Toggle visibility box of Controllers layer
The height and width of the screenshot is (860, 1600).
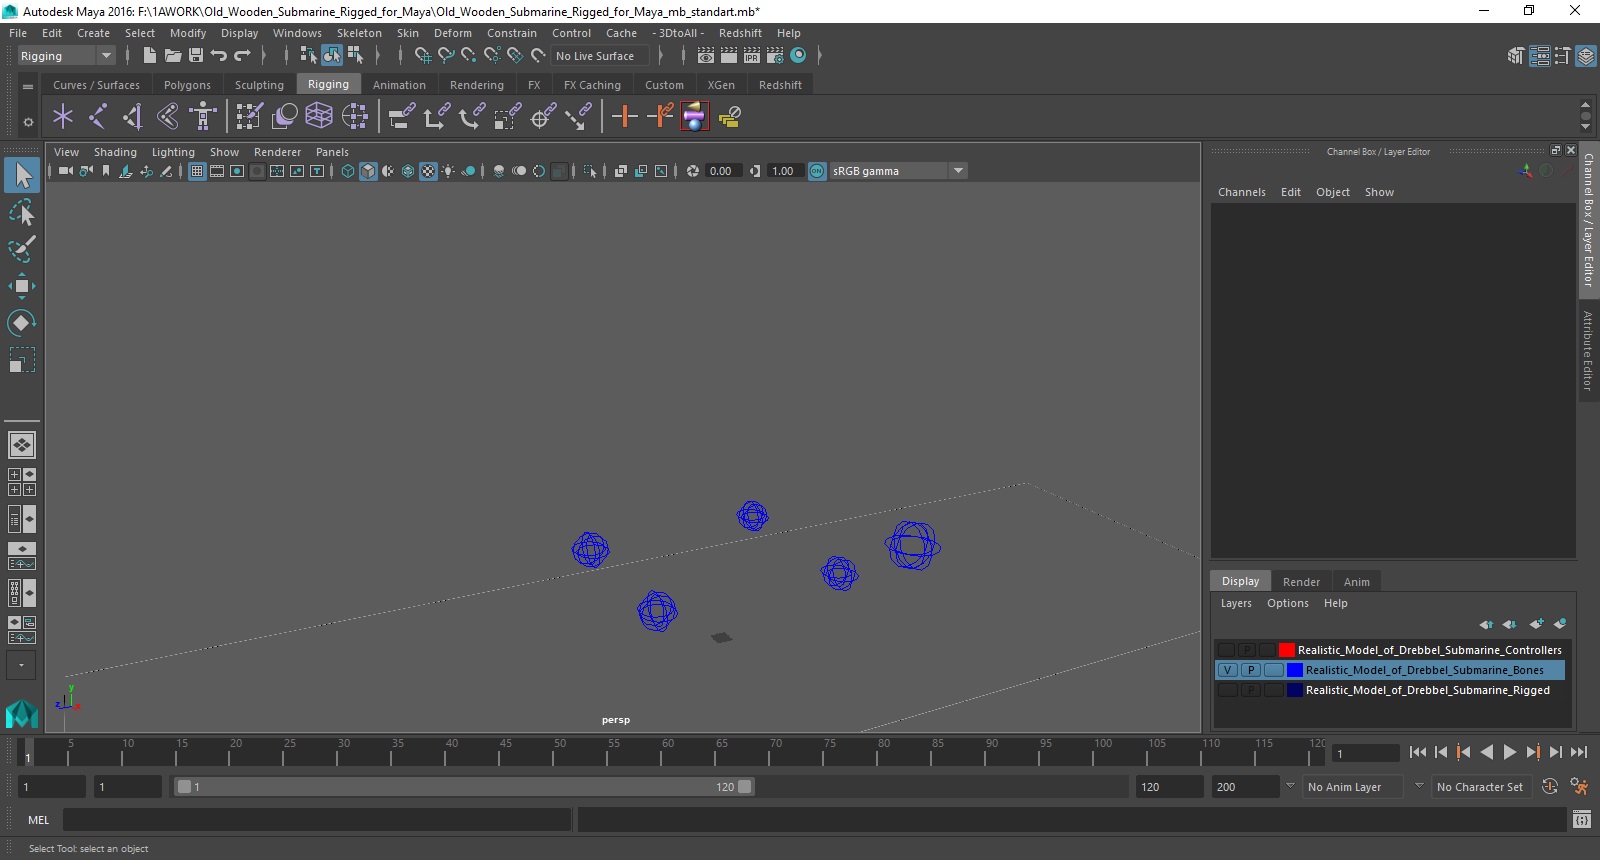click(x=1226, y=650)
